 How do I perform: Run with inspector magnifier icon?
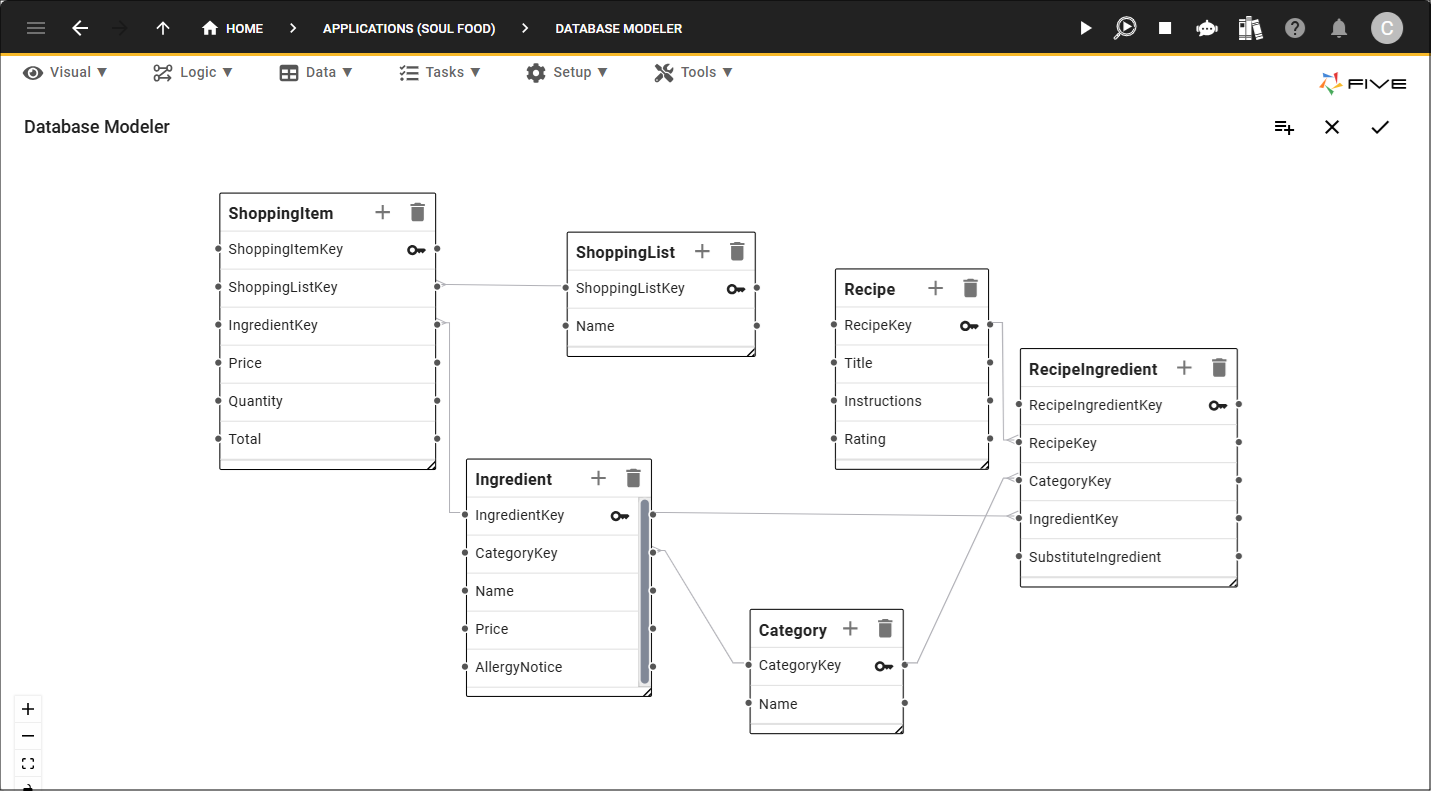[1125, 28]
